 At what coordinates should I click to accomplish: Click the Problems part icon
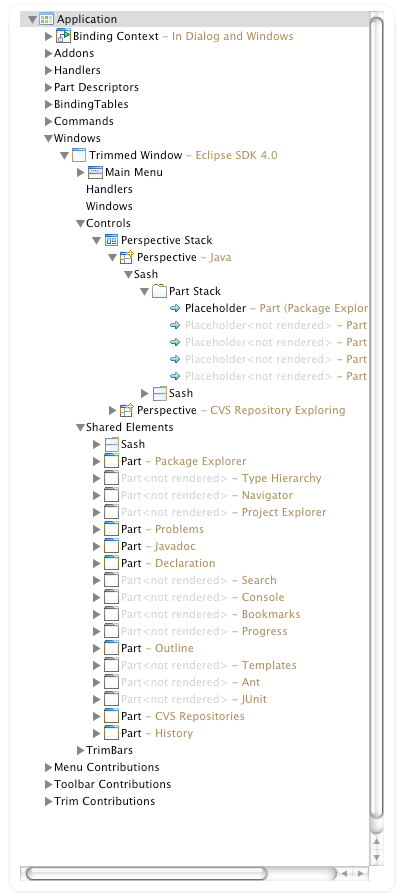pyautogui.click(x=112, y=529)
